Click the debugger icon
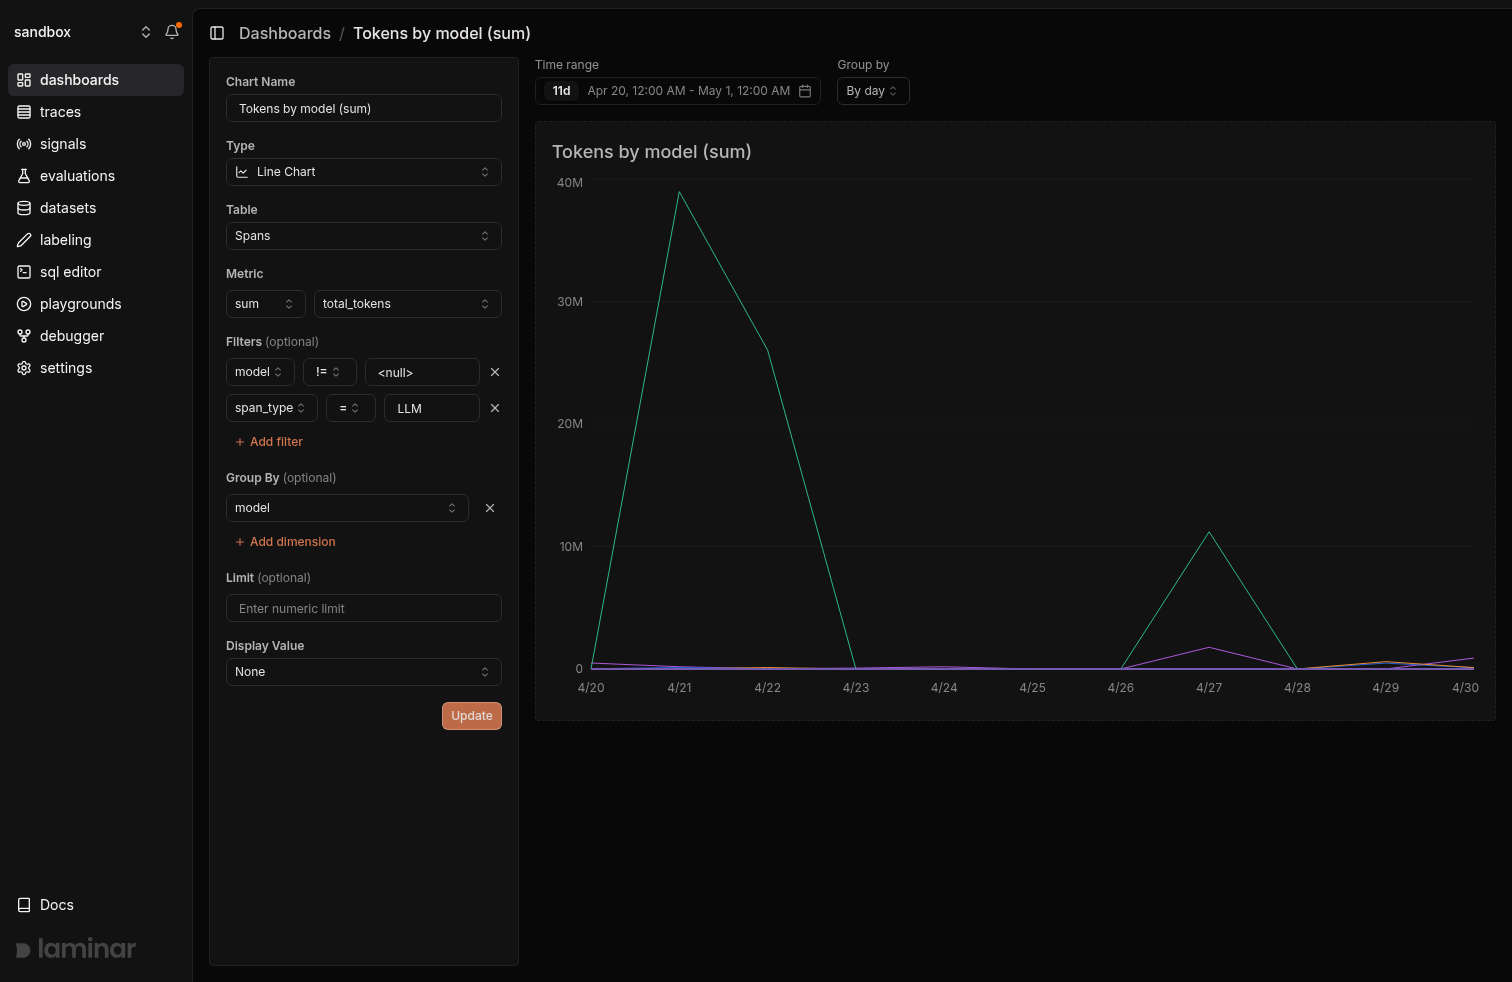 tap(24, 336)
